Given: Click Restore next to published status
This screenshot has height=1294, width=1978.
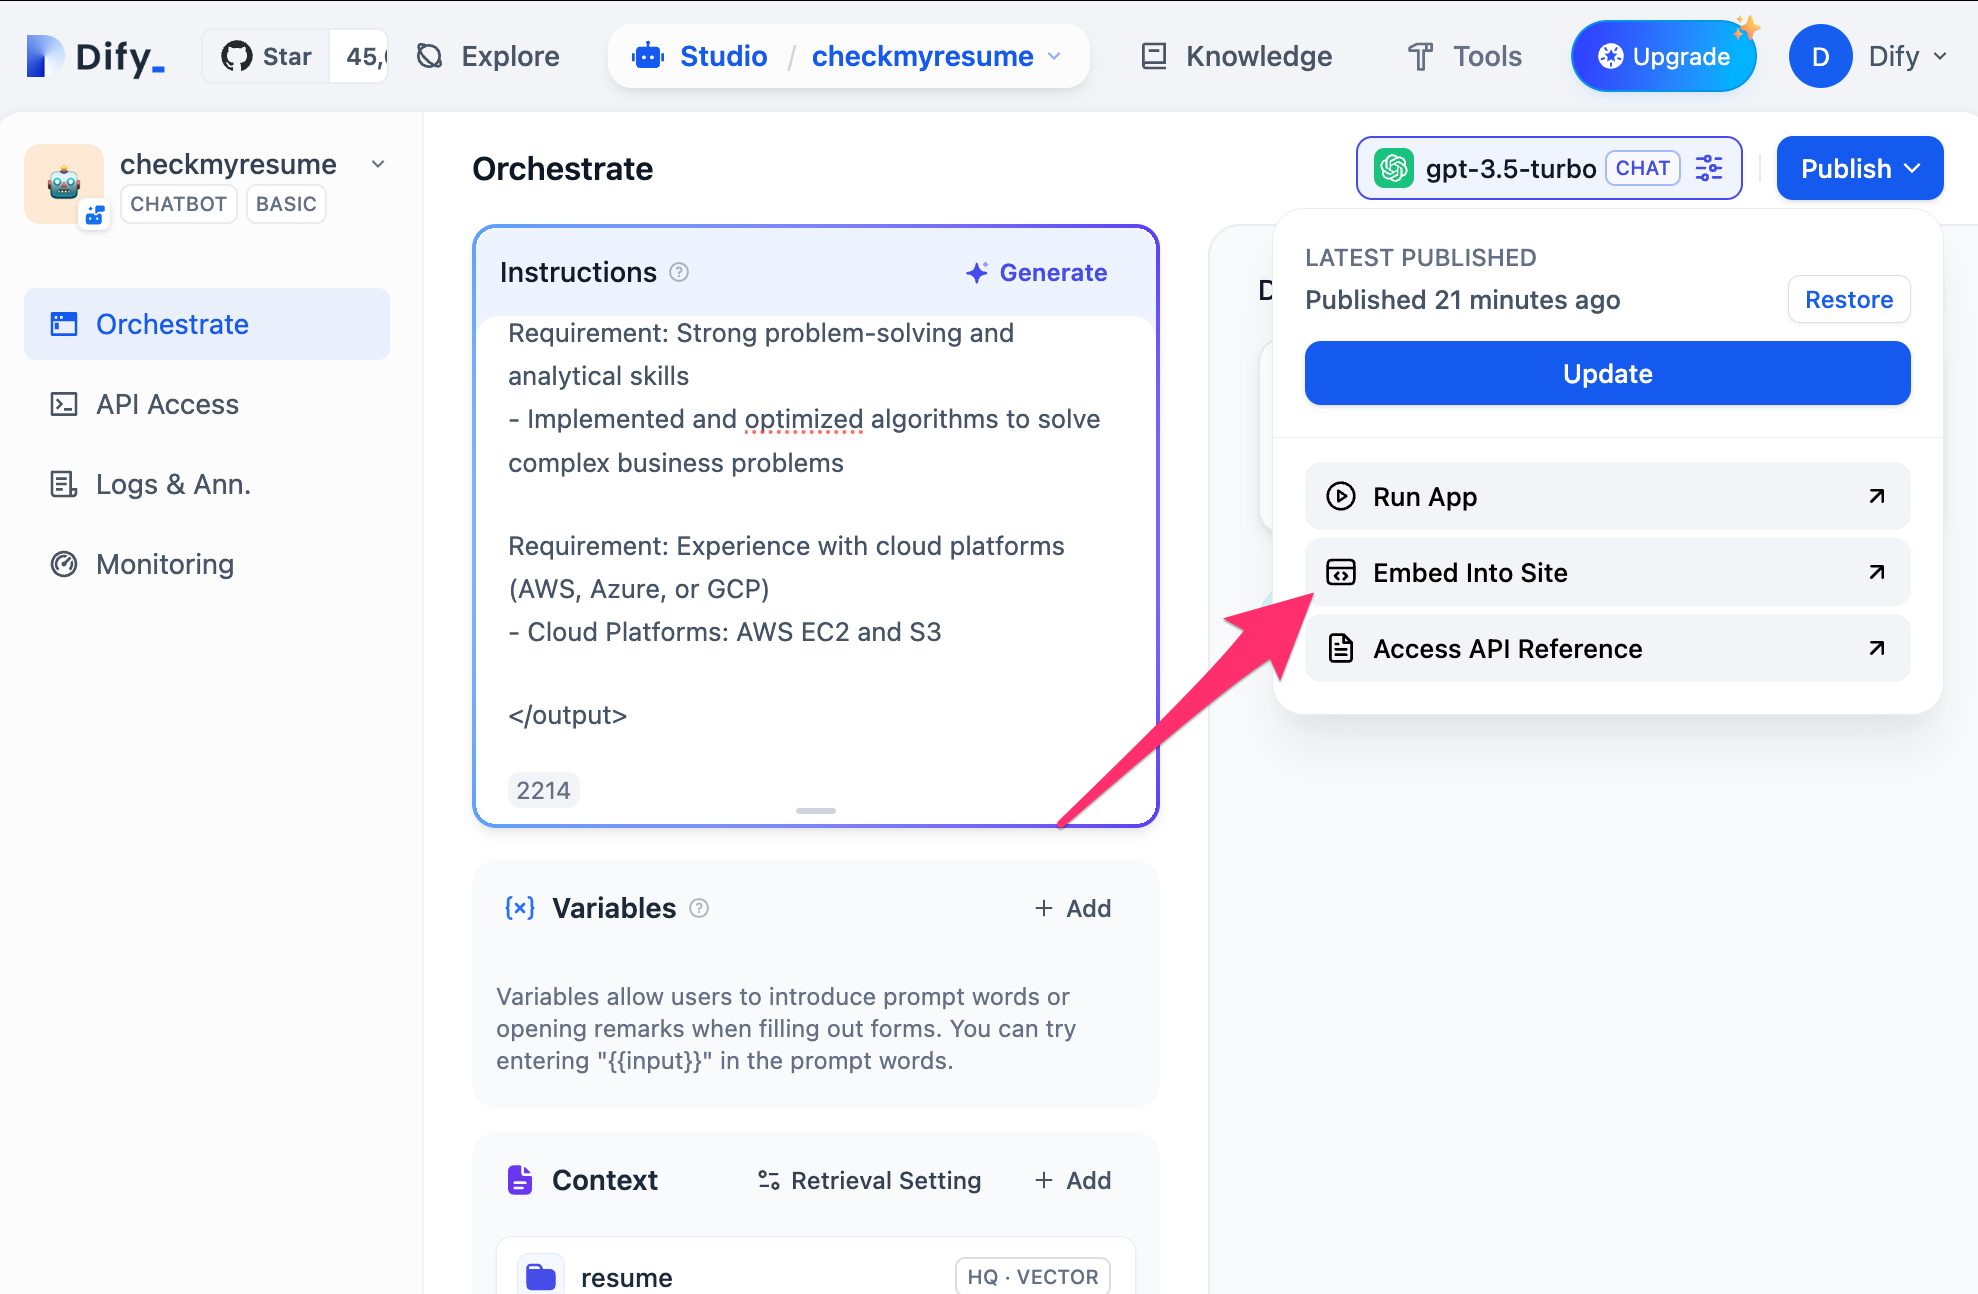Looking at the screenshot, I should tap(1848, 299).
